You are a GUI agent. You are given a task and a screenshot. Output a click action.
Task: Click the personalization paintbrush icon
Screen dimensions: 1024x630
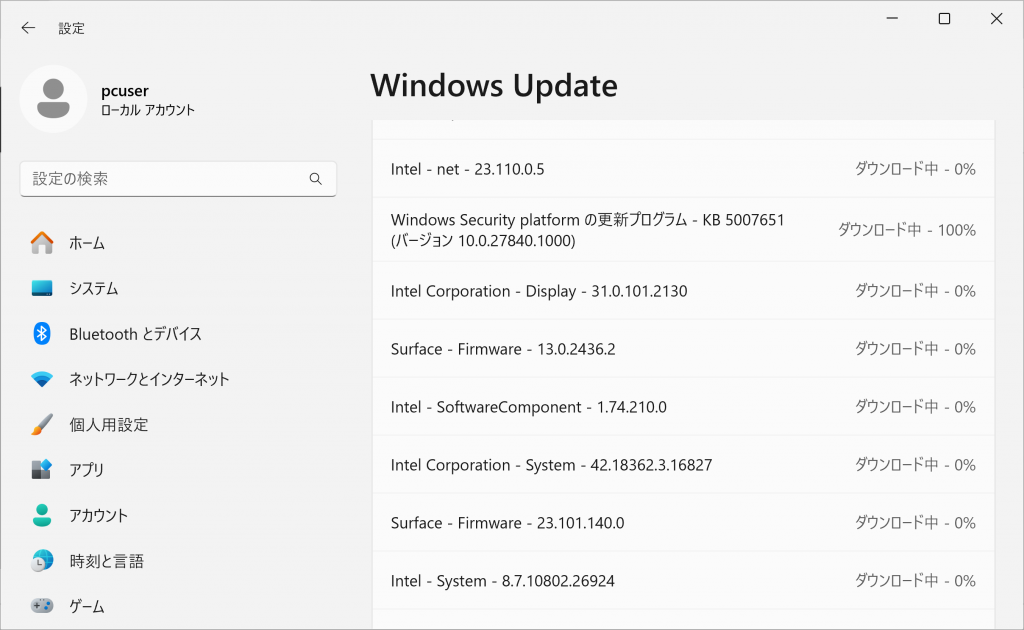(x=42, y=425)
